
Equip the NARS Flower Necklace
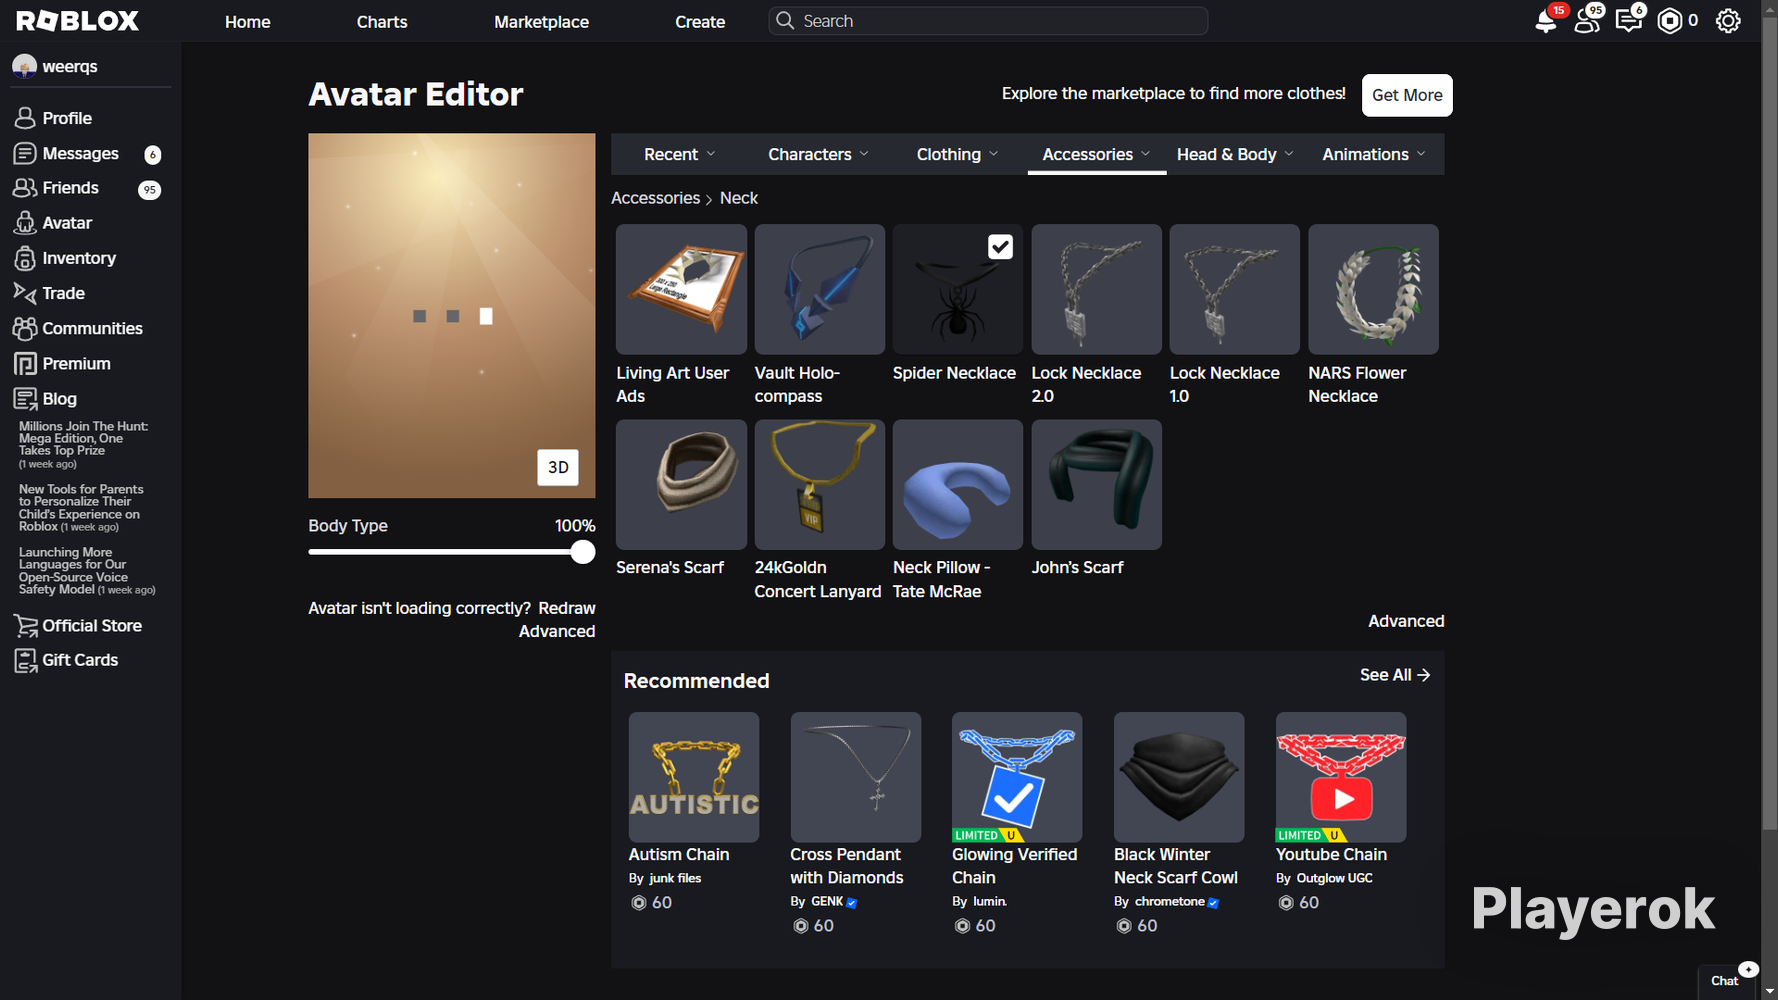tap(1373, 289)
